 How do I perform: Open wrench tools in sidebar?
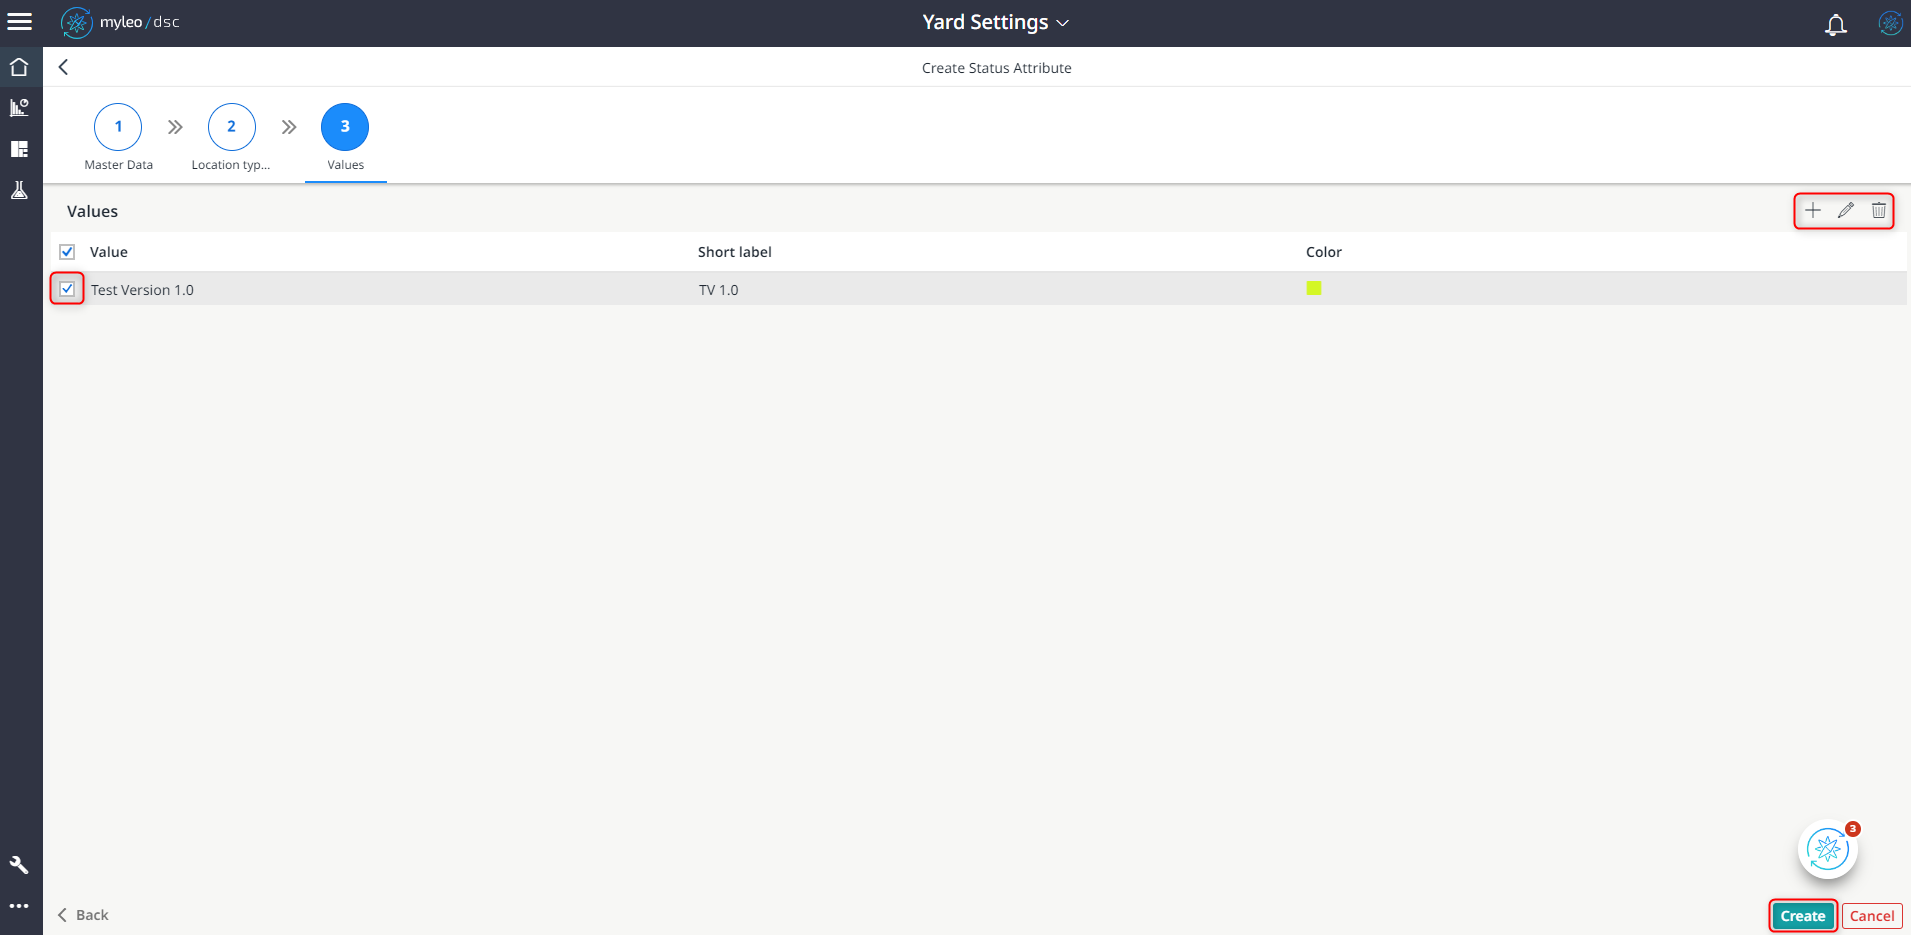19,865
